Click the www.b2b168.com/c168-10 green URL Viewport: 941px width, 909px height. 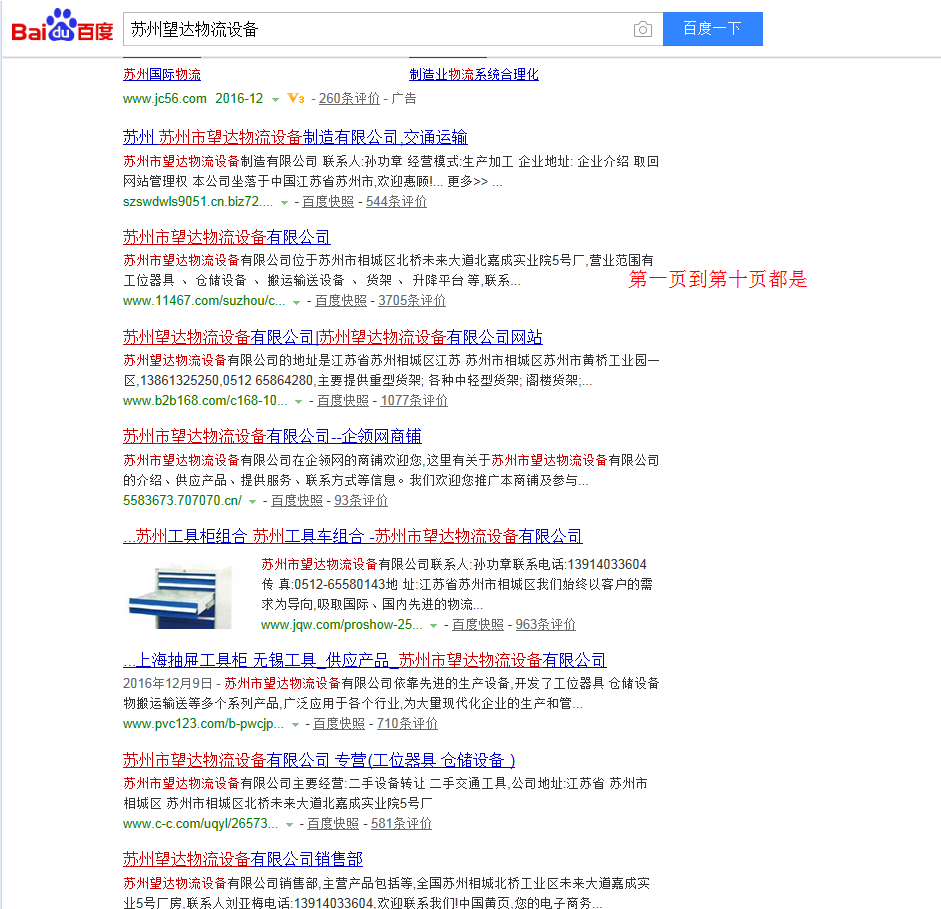[x=205, y=400]
